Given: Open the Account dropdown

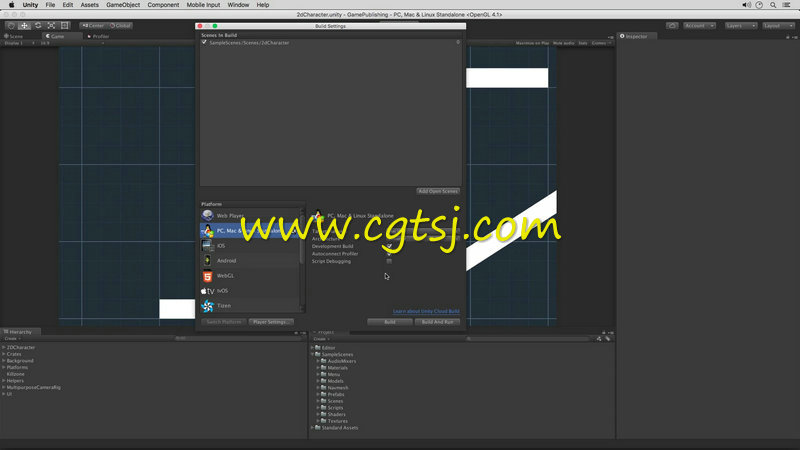Looking at the screenshot, I should point(699,26).
